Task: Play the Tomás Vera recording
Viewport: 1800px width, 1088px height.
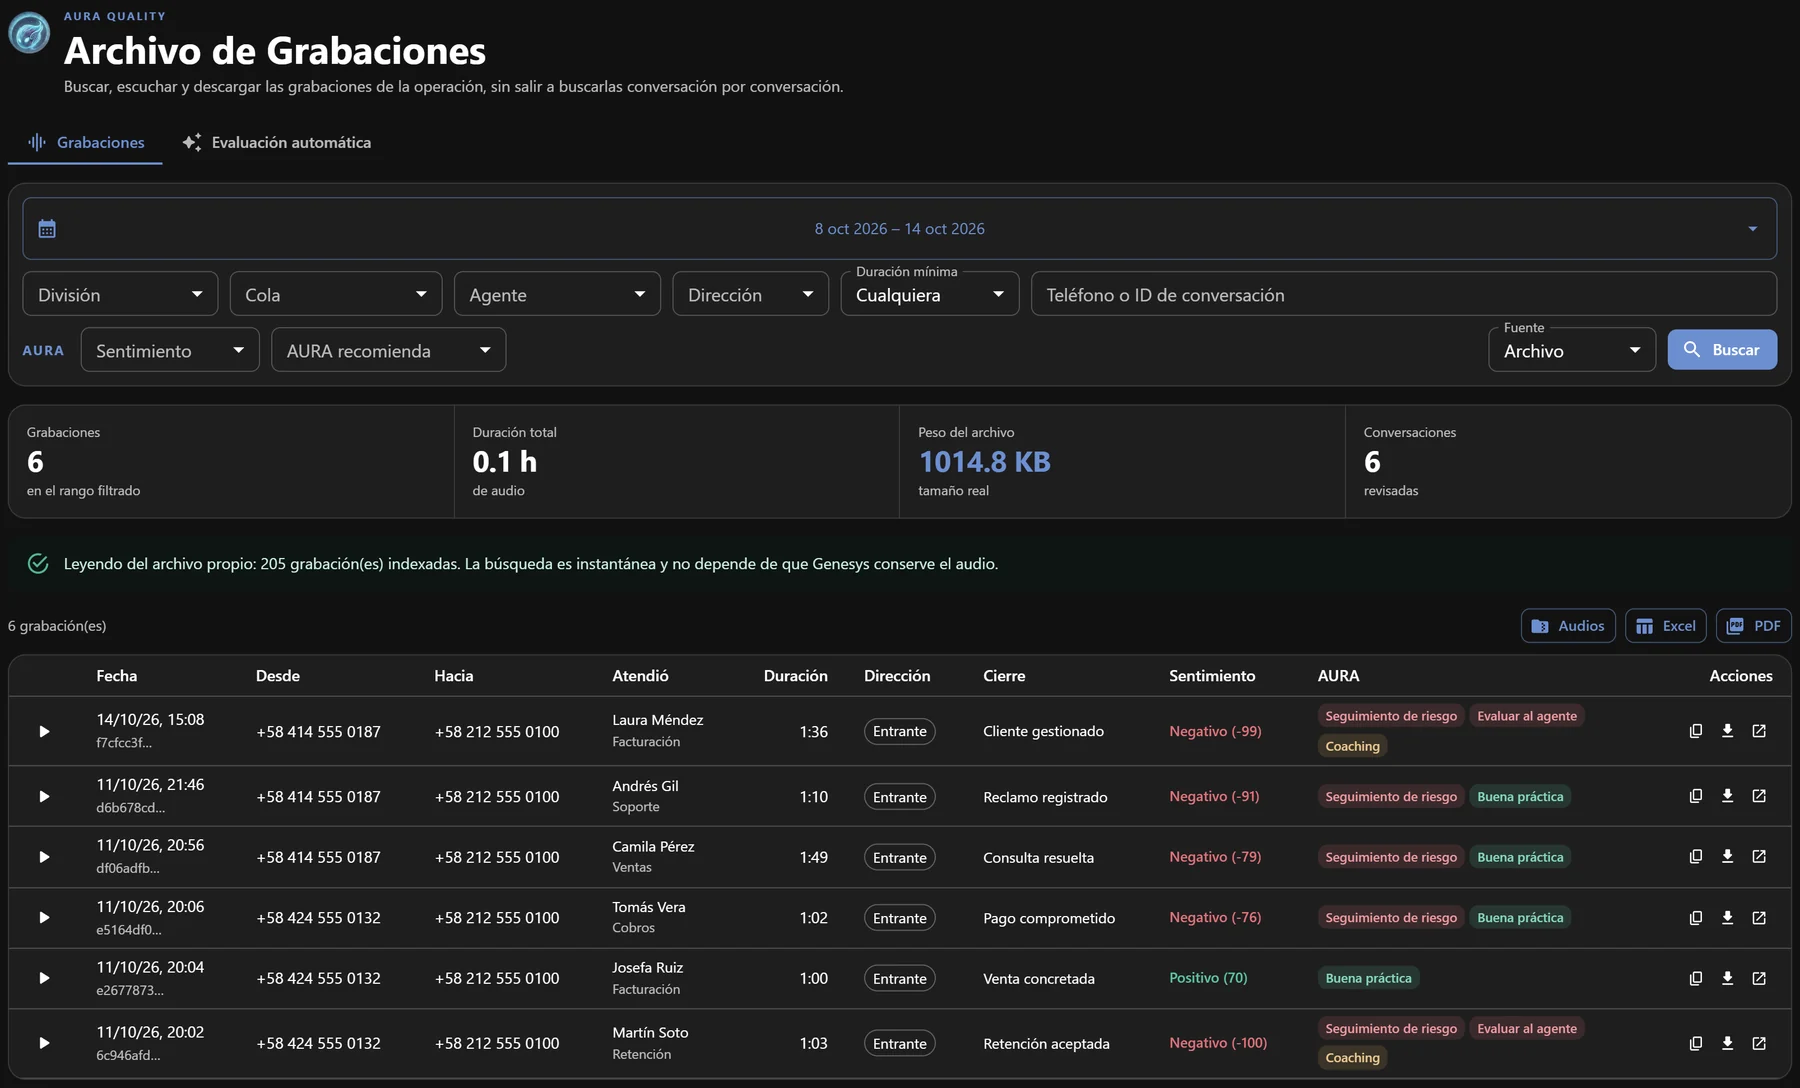Action: click(44, 917)
